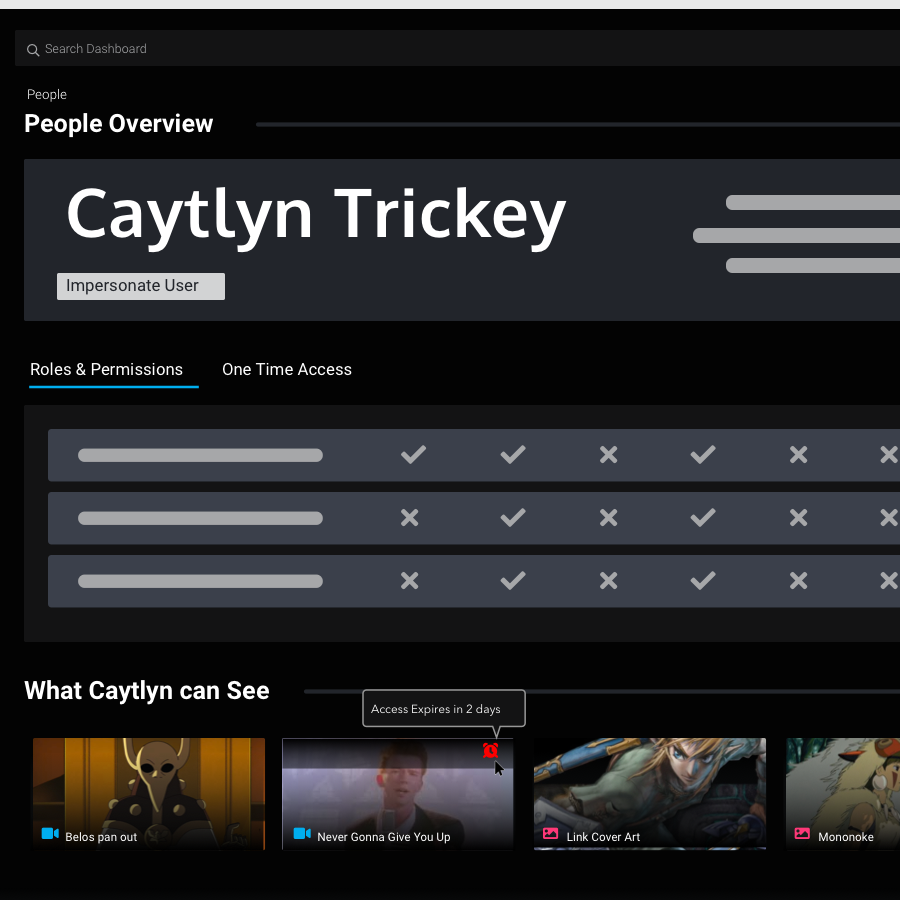This screenshot has width=900, height=900.
Task: Toggle the third column X in top role row
Action: [x=608, y=455]
